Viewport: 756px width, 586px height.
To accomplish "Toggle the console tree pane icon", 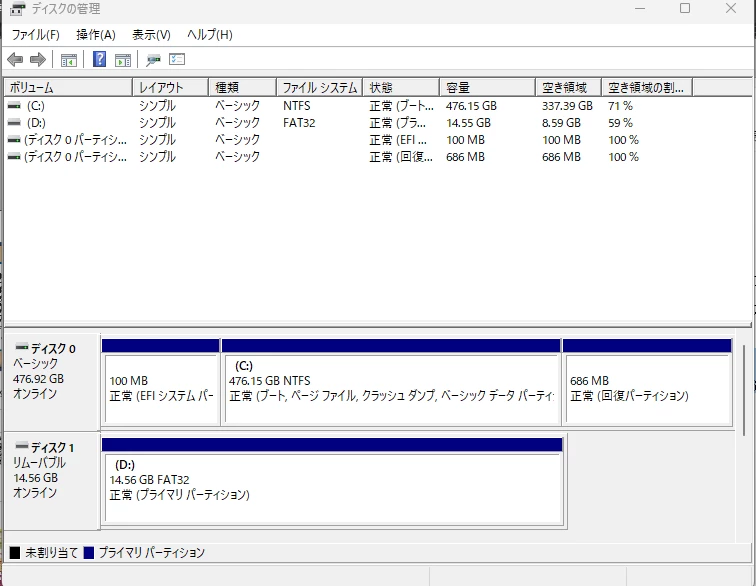I will (69, 60).
